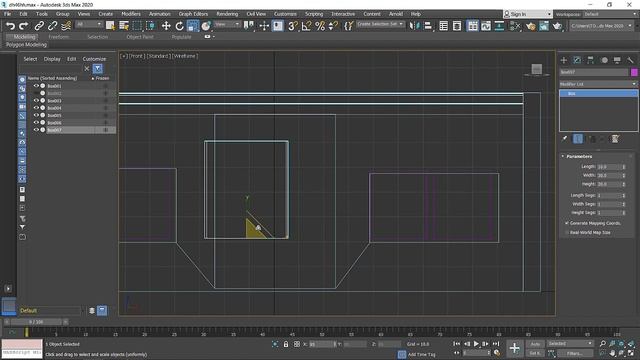Switch to the Utilities panel wrench icon
This screenshot has height=360, width=640.
point(631,60)
